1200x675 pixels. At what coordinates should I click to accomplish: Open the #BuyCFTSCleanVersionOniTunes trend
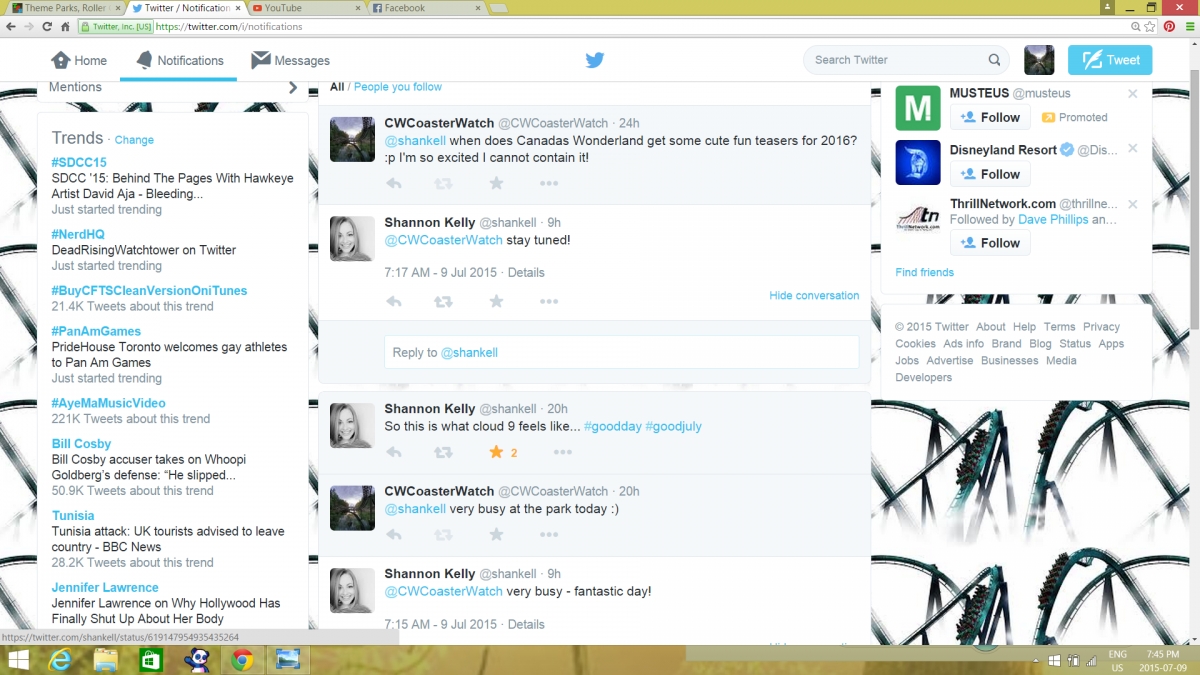(x=149, y=290)
